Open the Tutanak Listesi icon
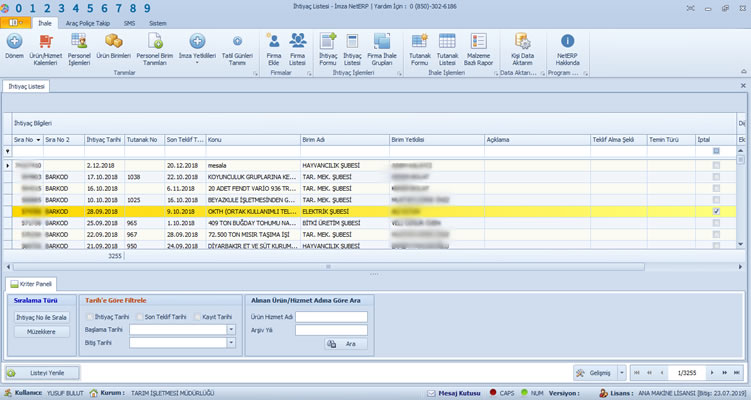This screenshot has width=751, height=400. pos(447,42)
